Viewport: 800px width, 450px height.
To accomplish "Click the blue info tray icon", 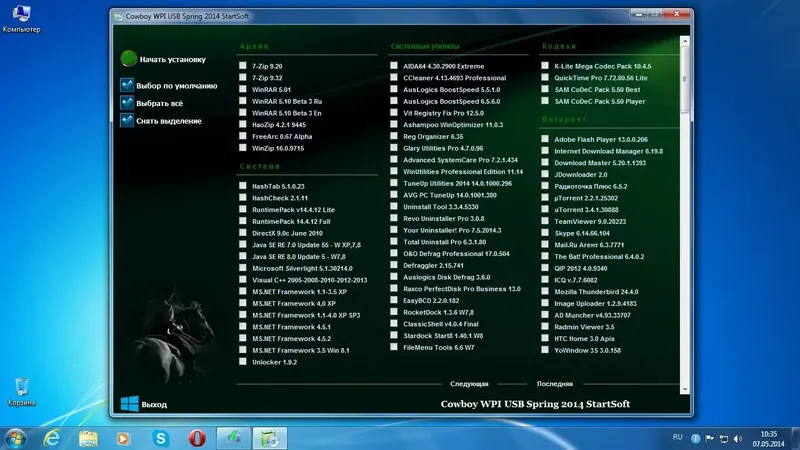I will [x=695, y=438].
